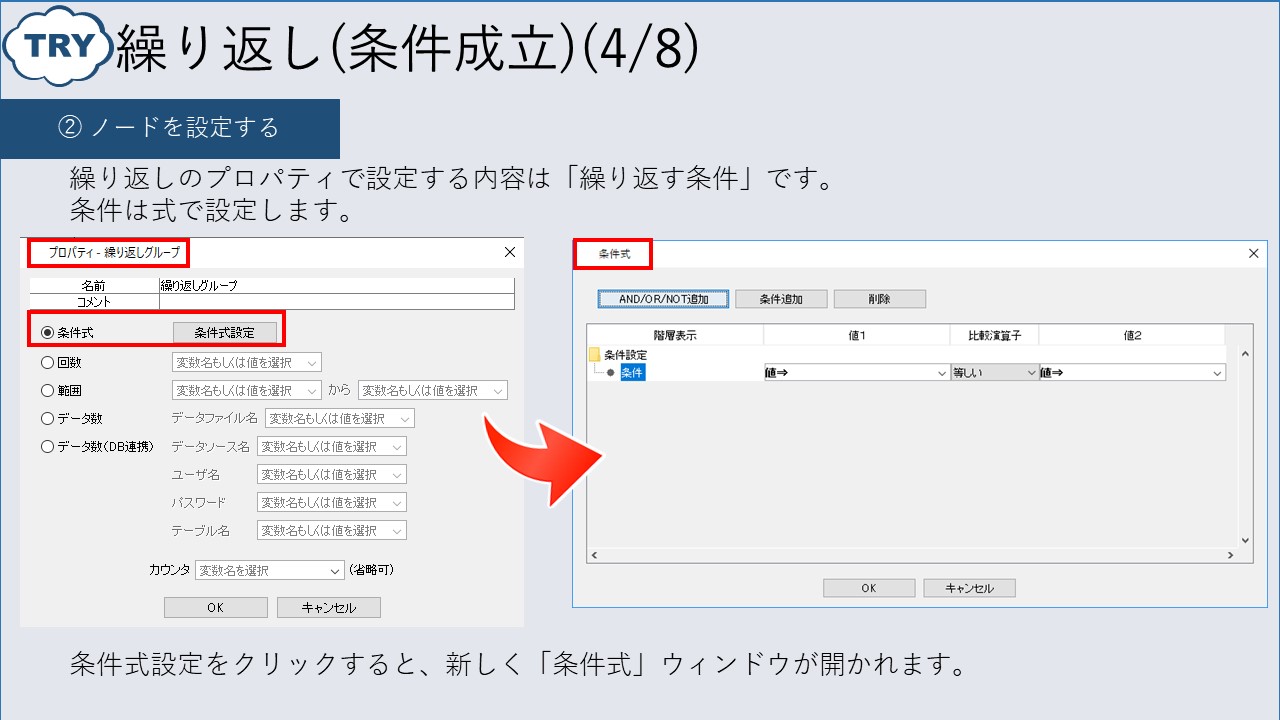Open the 比較演算子 等しい dropdown

[x=994, y=373]
